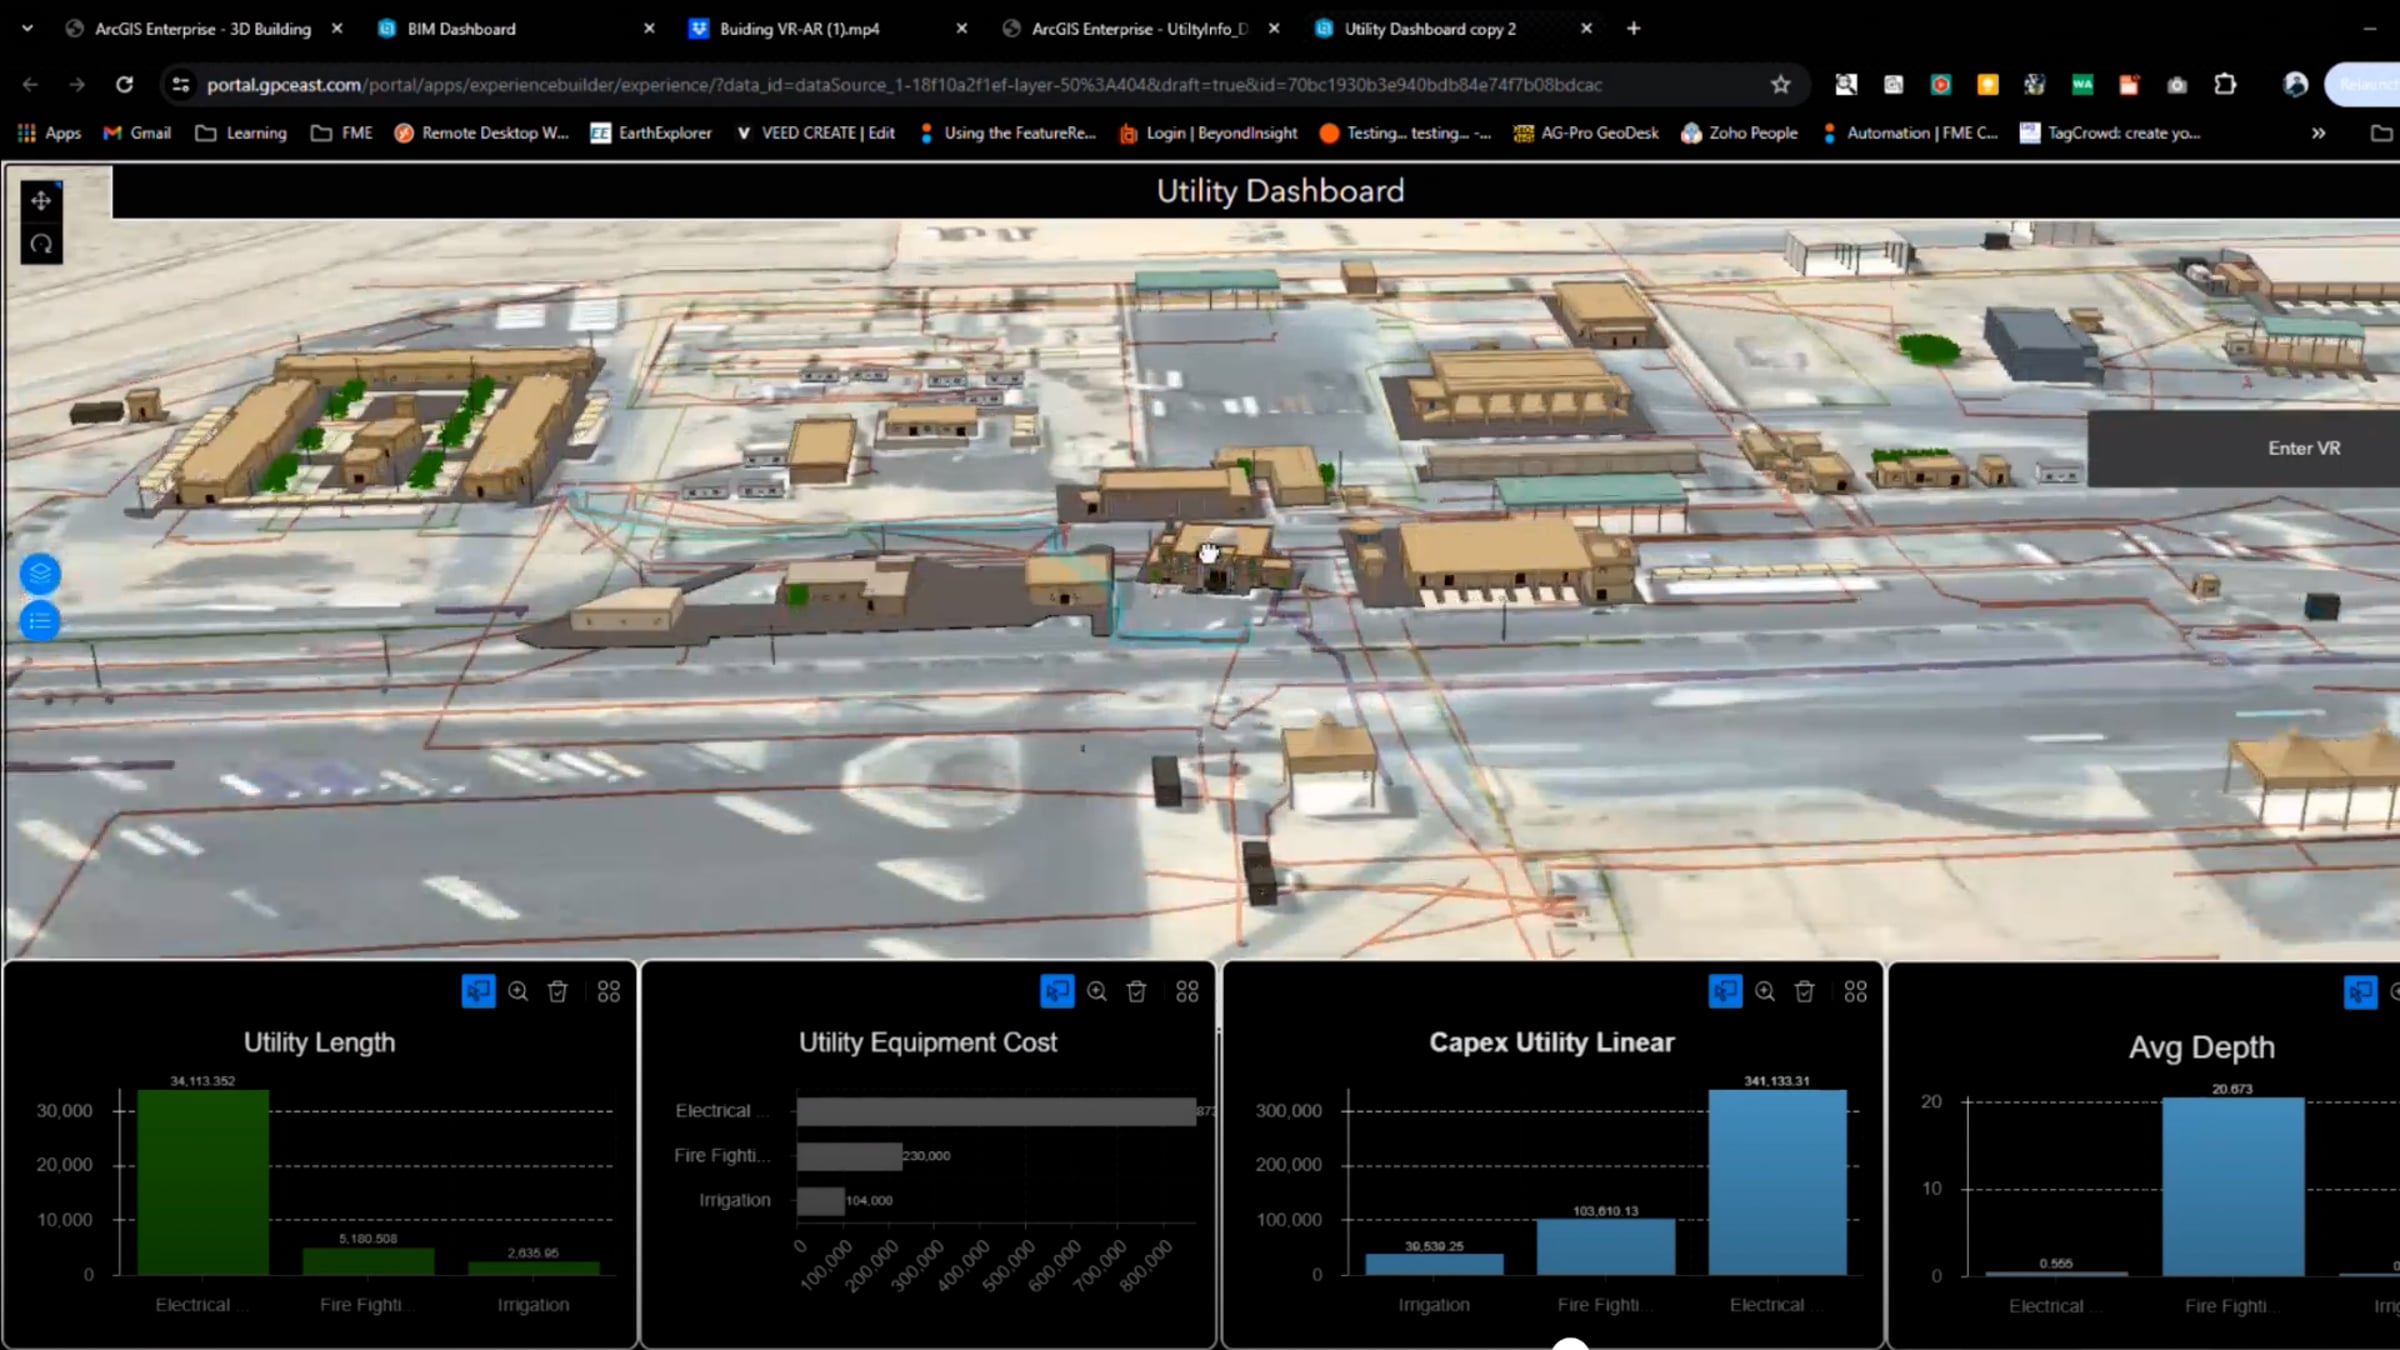Clear selection on Utility Equipment Cost chart
This screenshot has width=2400, height=1350.
[x=1136, y=991]
